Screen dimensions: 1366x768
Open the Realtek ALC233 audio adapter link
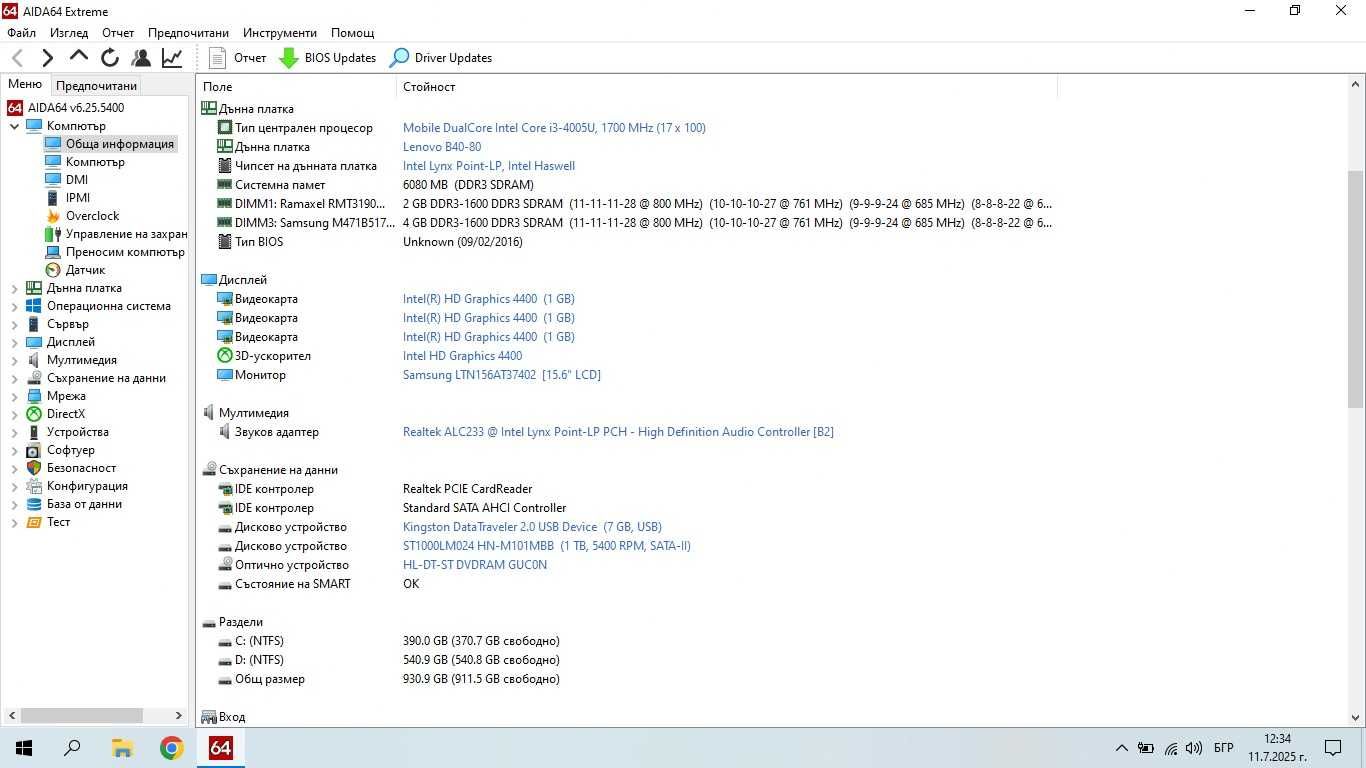point(618,432)
